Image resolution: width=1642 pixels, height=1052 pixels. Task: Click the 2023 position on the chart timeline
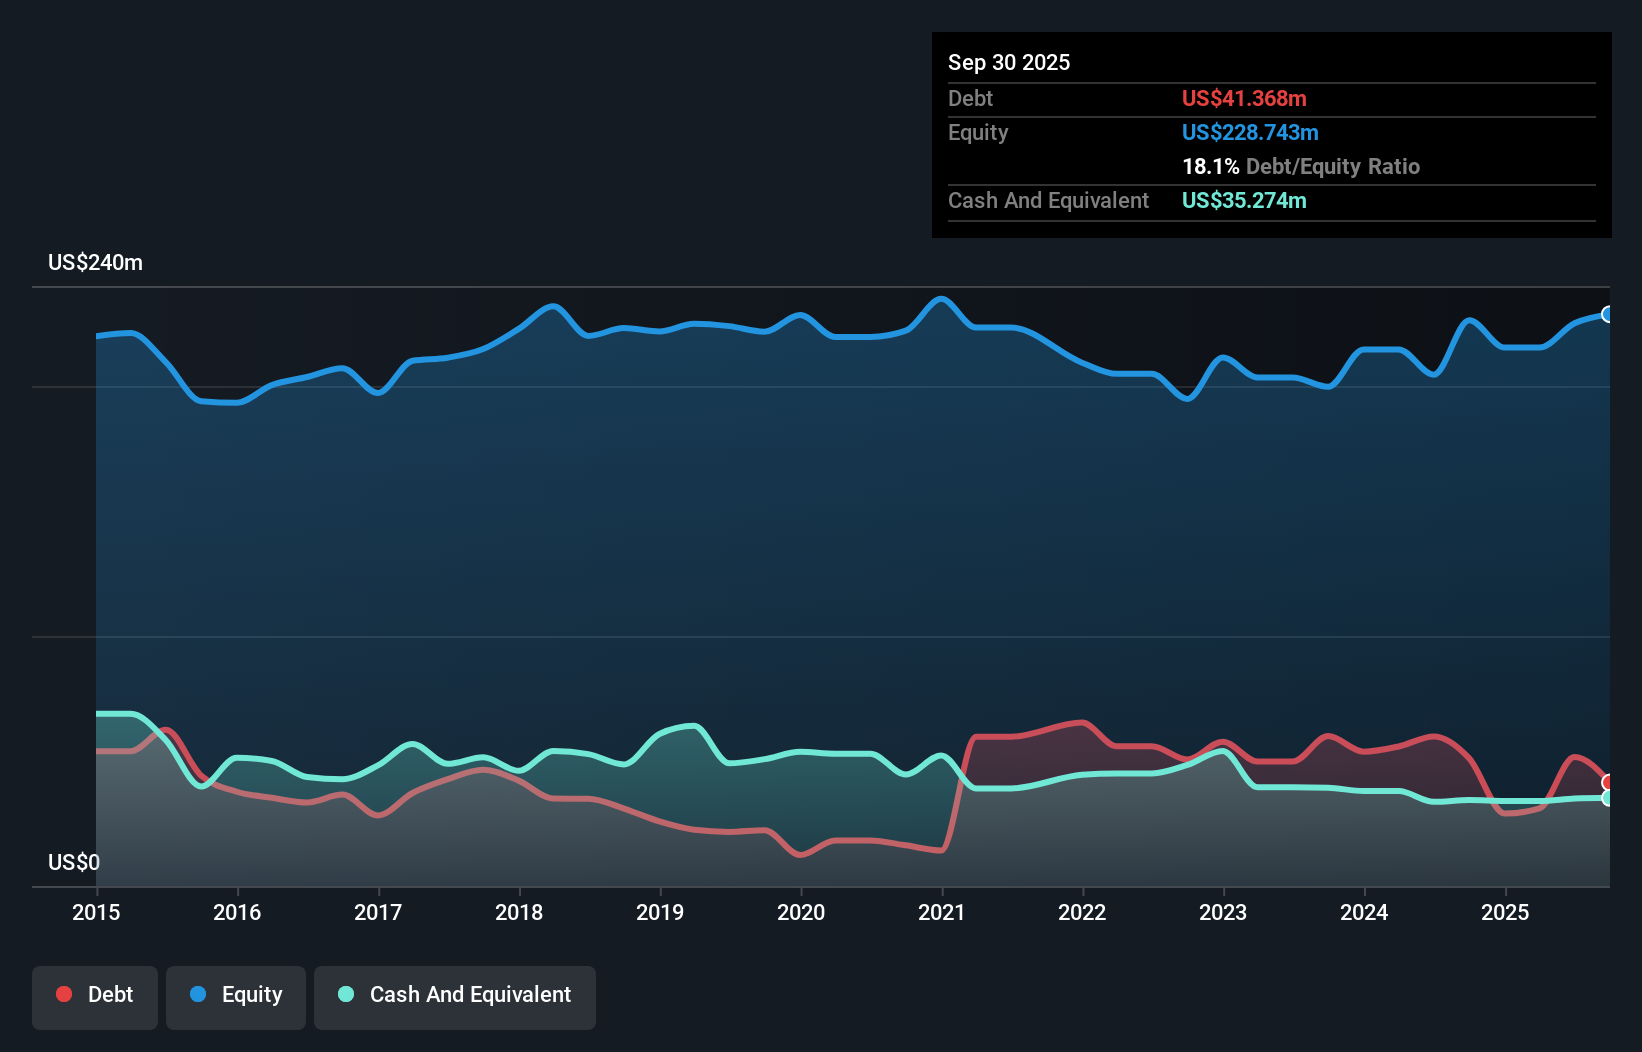click(x=1224, y=912)
